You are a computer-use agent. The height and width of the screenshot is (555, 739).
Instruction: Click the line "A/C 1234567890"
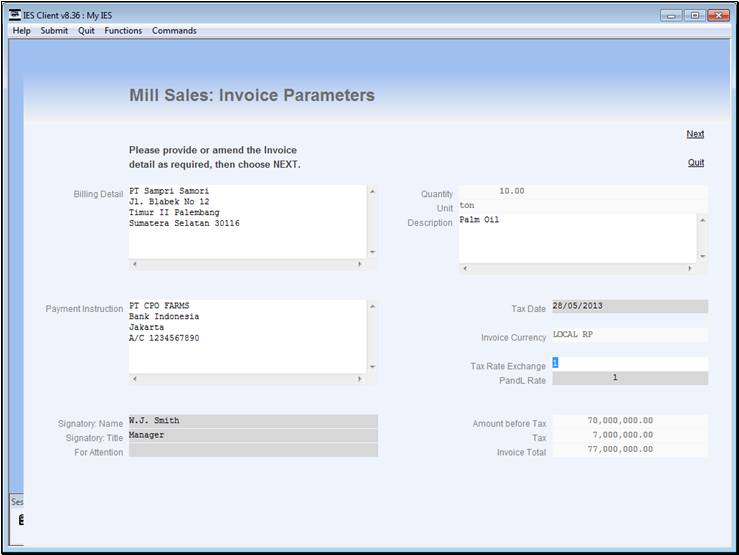pyautogui.click(x=164, y=338)
